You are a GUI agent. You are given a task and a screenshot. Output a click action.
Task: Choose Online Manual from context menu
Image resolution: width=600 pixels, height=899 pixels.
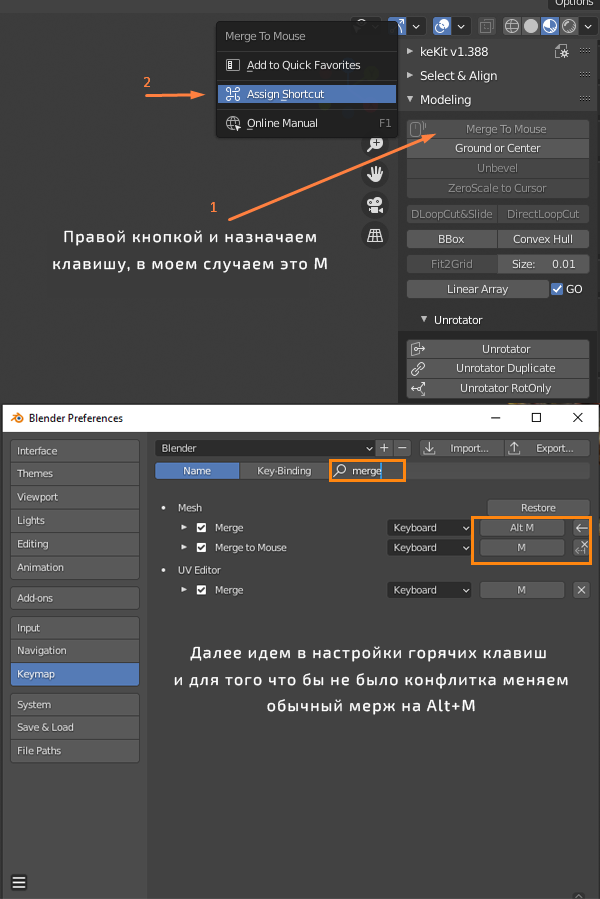307,123
